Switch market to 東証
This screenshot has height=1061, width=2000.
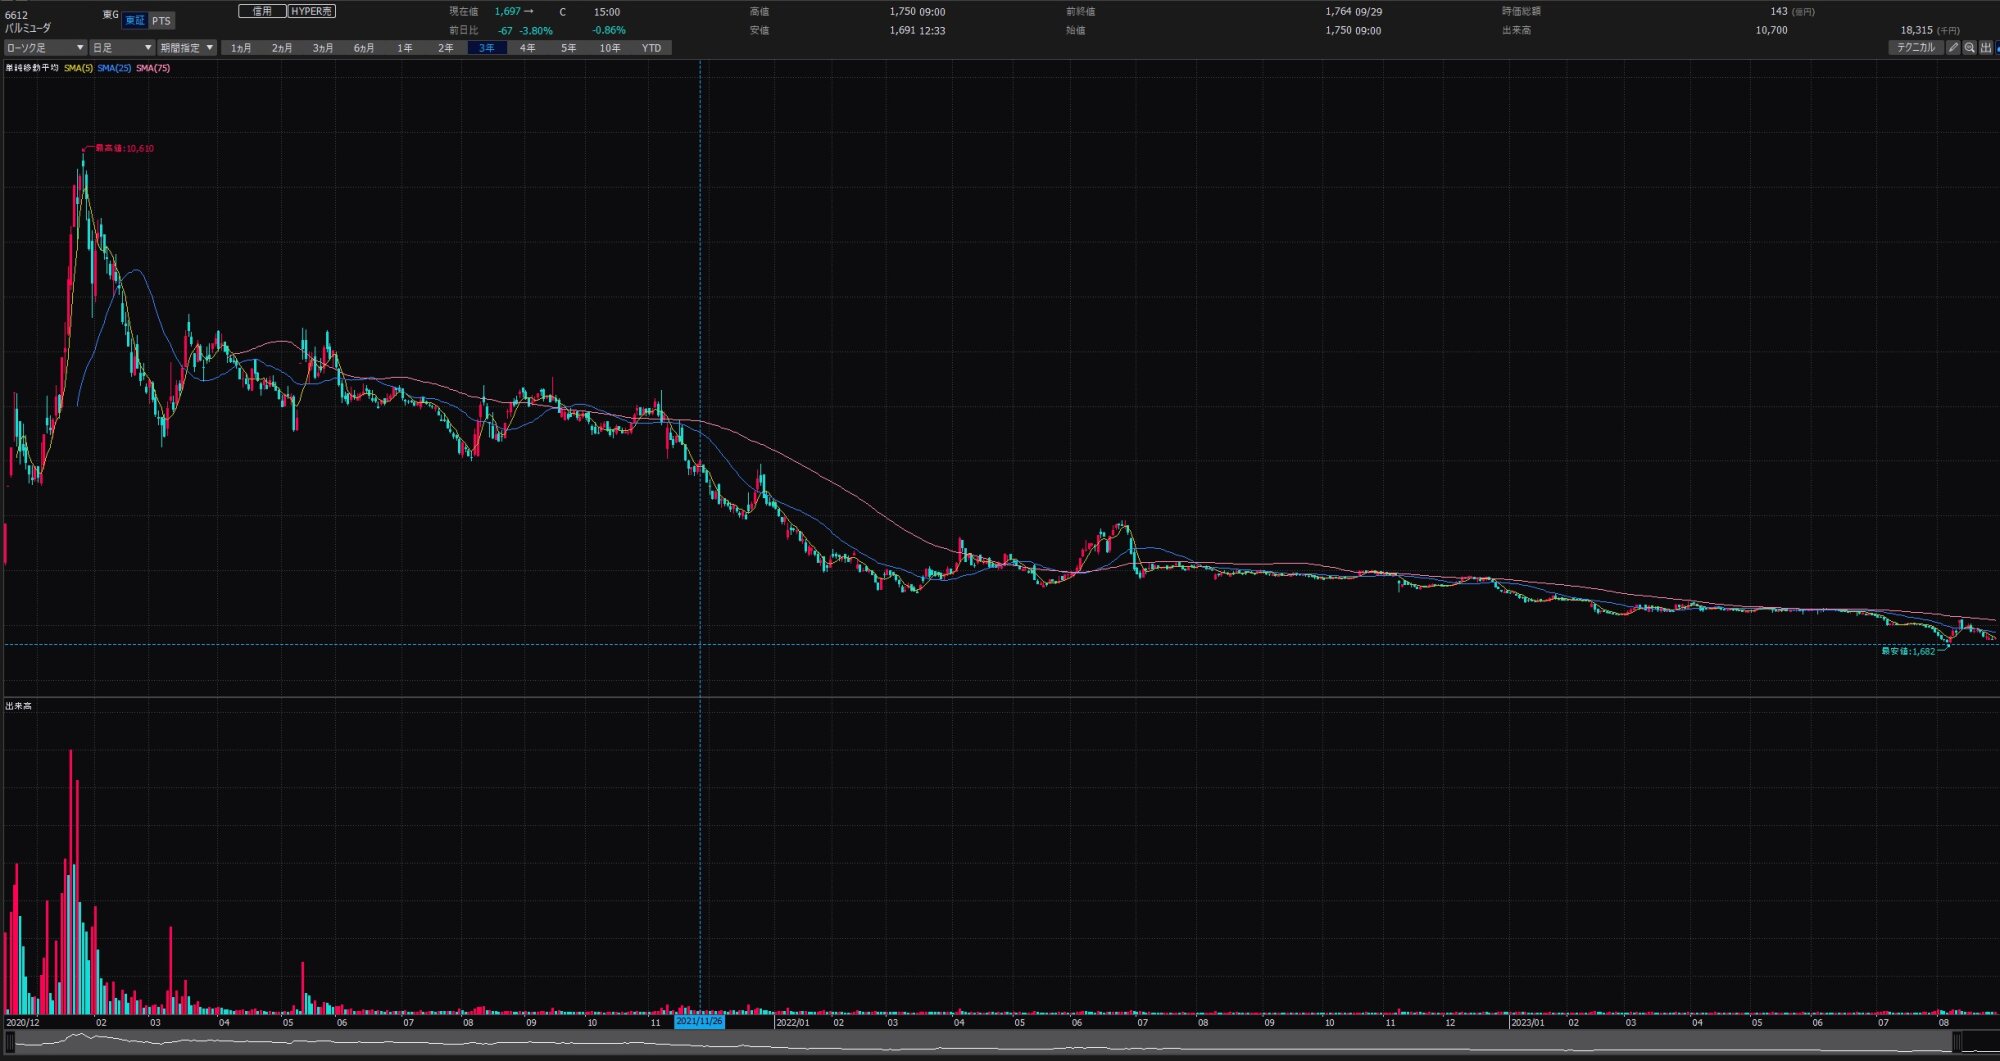coord(135,20)
